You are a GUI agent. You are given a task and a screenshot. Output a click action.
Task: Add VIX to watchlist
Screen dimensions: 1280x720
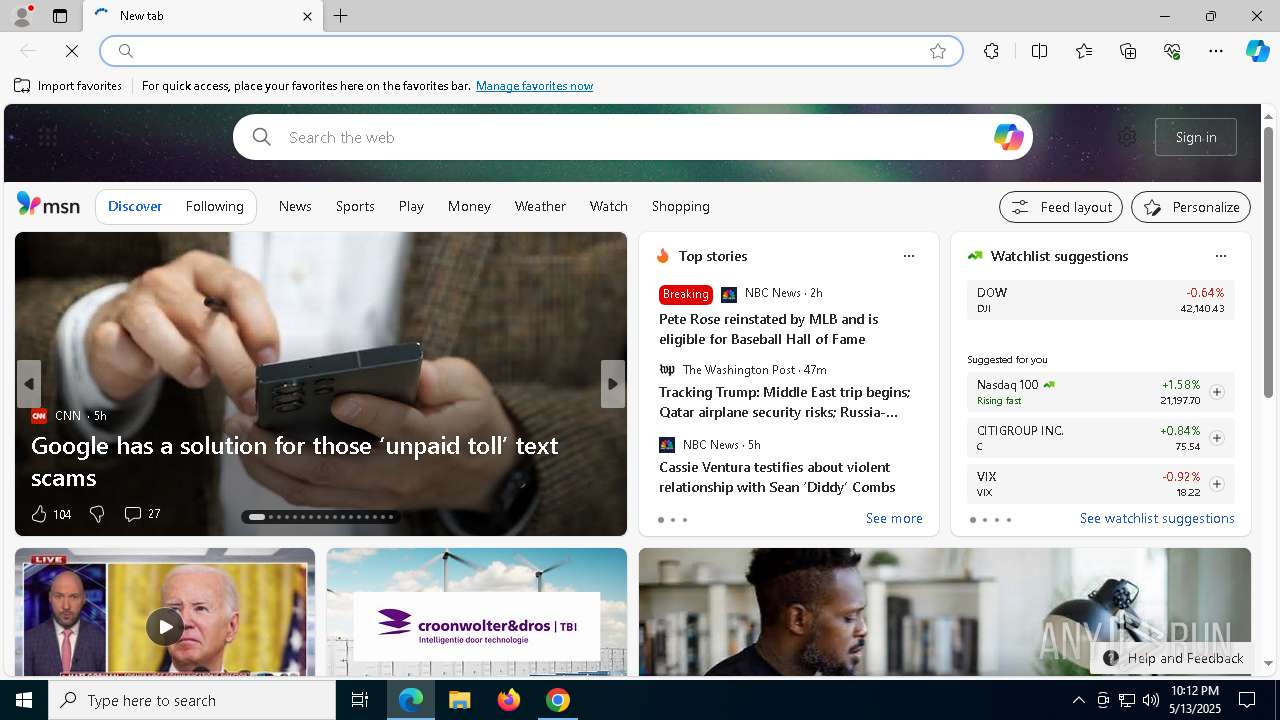(1217, 484)
